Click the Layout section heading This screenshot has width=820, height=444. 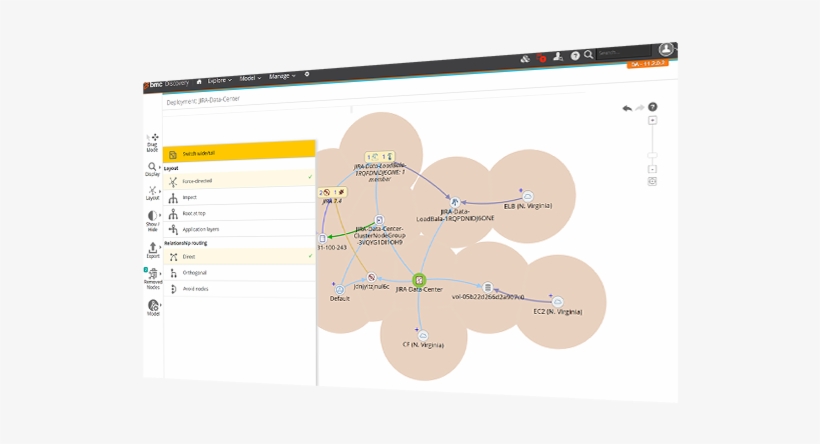tap(171, 168)
